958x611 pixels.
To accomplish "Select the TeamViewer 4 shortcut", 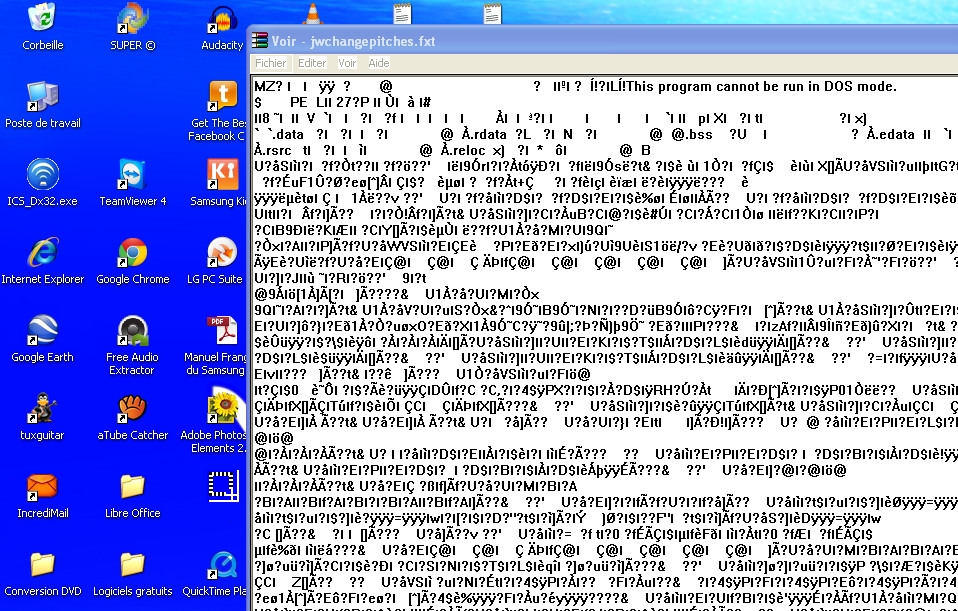I will 132,176.
